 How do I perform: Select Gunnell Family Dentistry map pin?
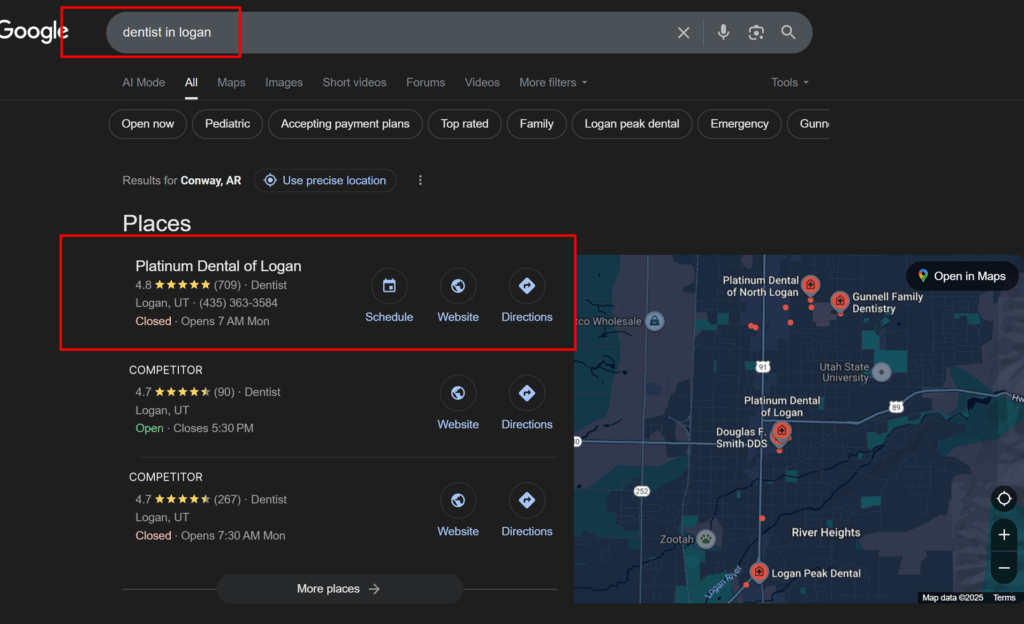(x=840, y=302)
